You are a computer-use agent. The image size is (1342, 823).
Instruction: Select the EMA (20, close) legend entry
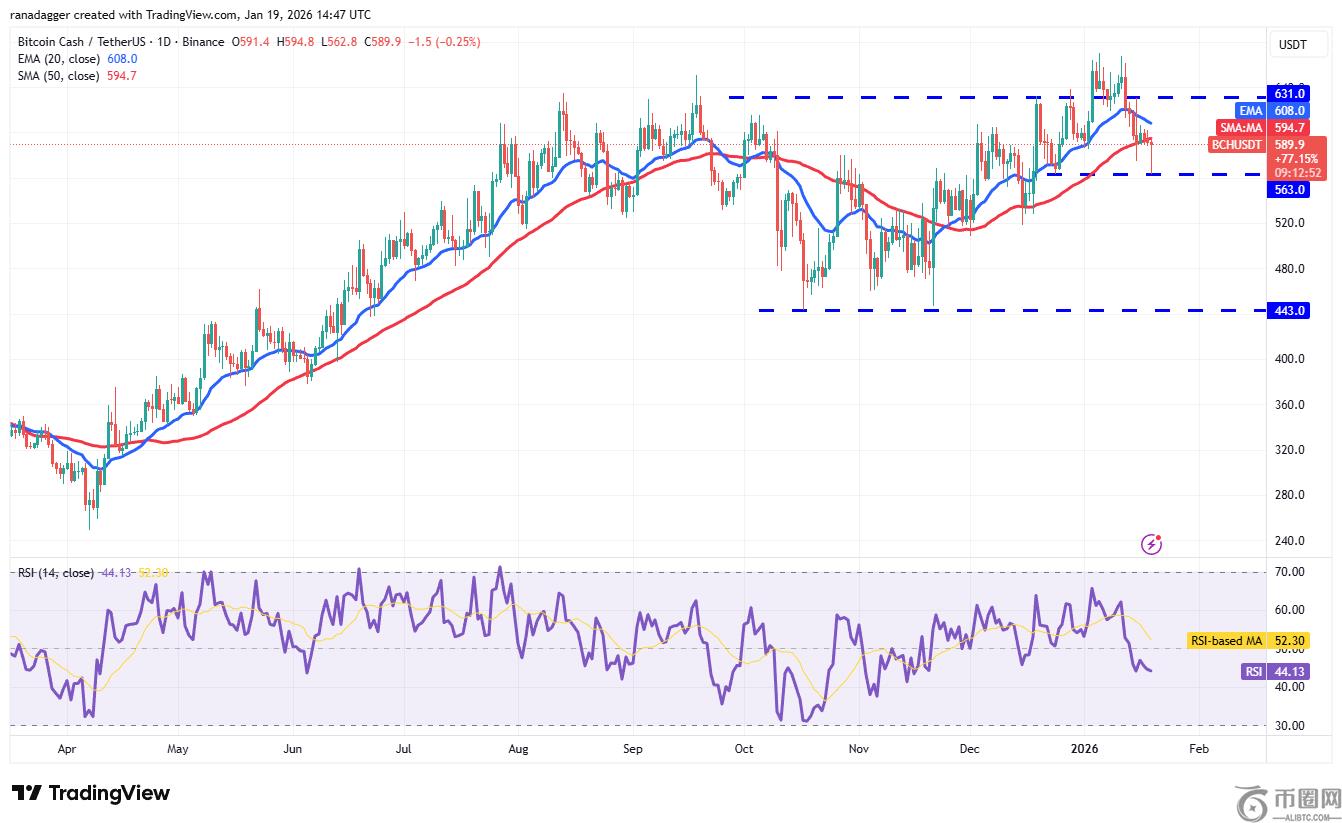click(58, 59)
